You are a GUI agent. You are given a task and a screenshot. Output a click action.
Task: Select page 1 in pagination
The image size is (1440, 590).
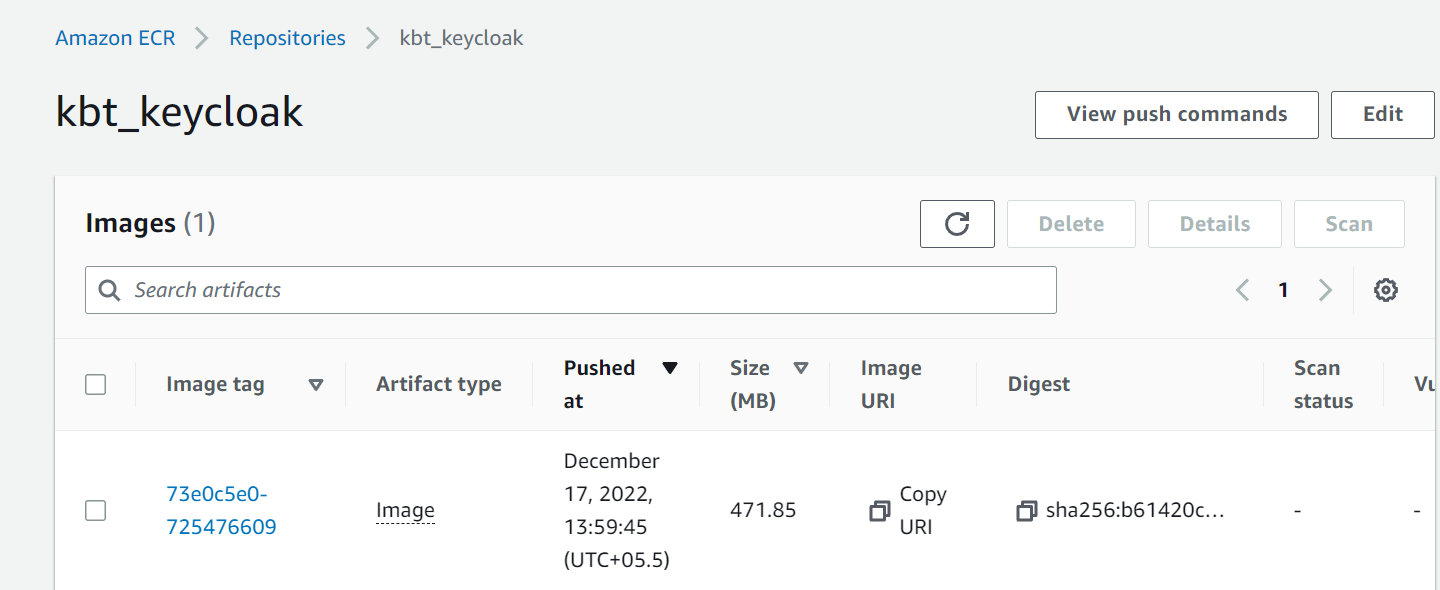[x=1283, y=290]
